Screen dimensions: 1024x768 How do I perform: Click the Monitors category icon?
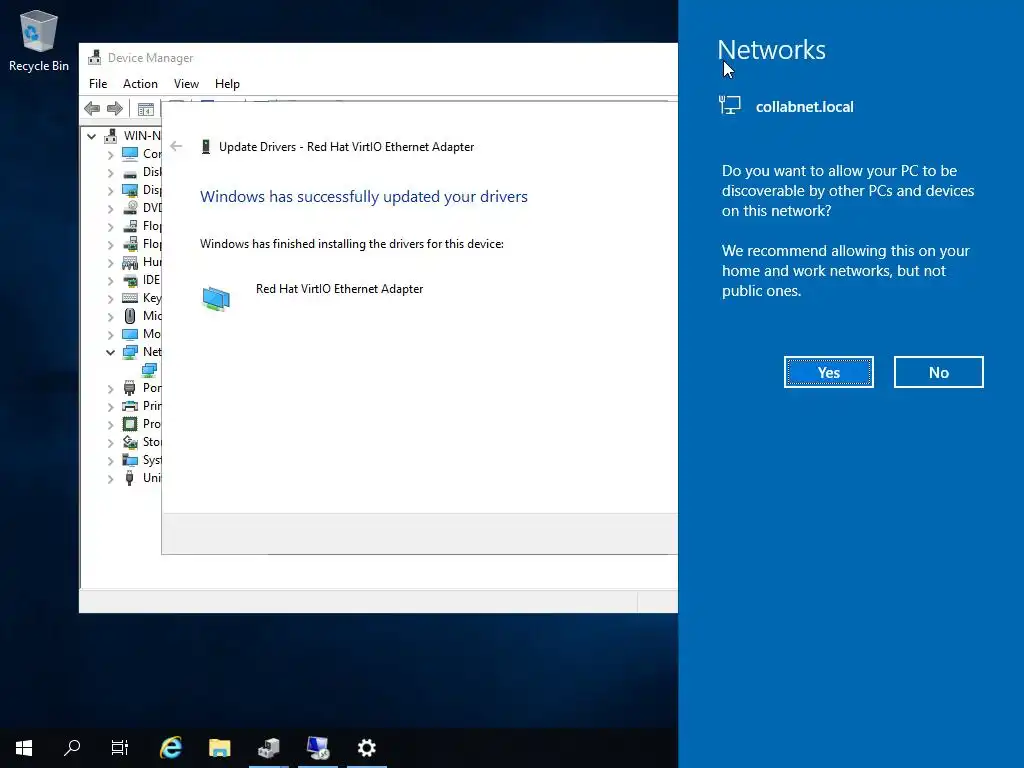[x=130, y=334]
